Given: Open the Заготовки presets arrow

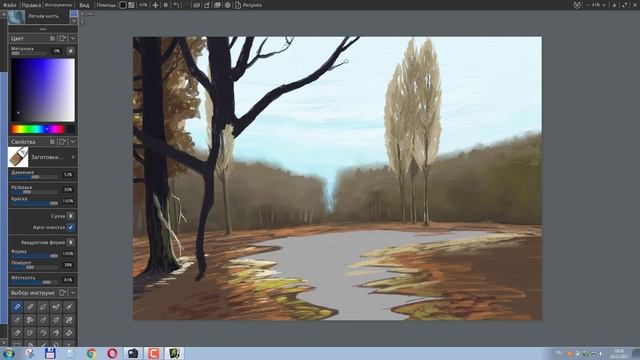Looking at the screenshot, I should [x=73, y=157].
